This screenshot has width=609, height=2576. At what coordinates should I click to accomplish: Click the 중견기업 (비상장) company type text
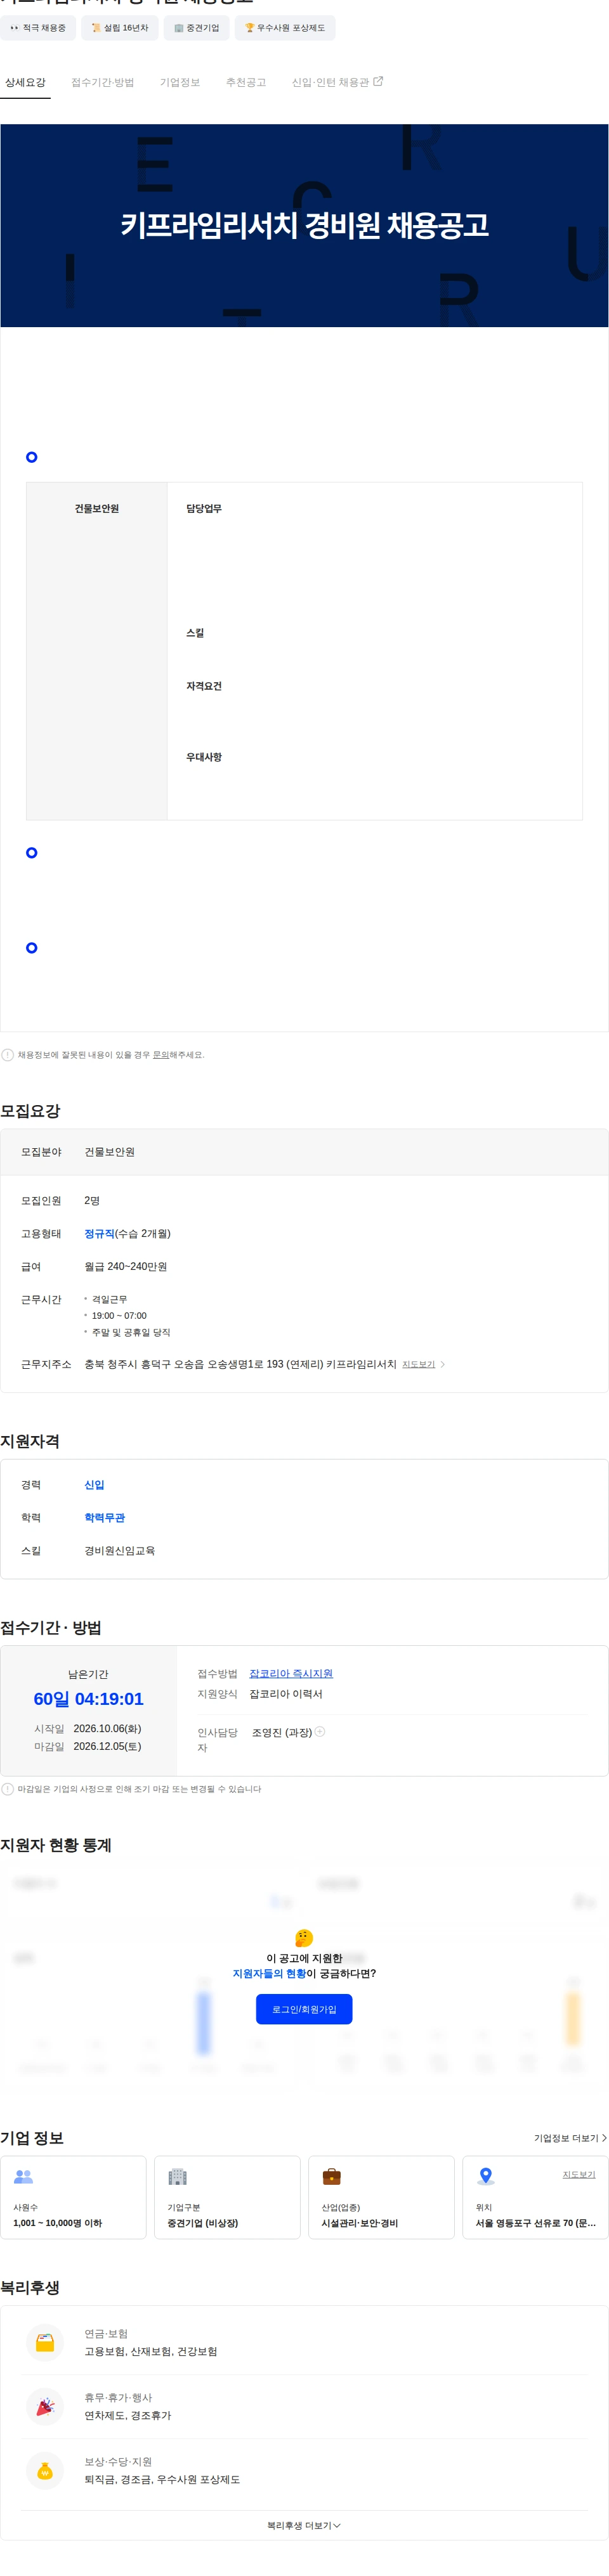pos(203,2223)
